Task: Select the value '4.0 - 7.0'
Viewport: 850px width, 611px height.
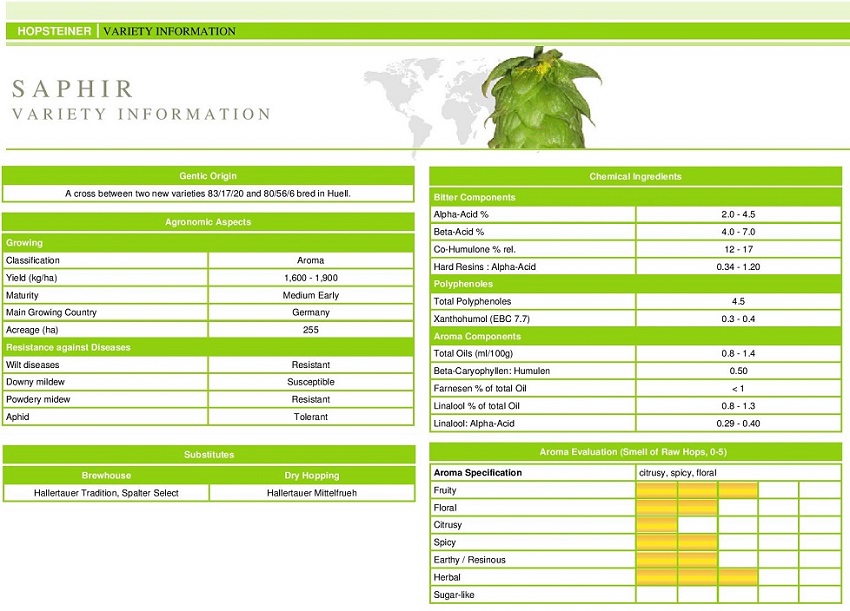Action: (738, 231)
